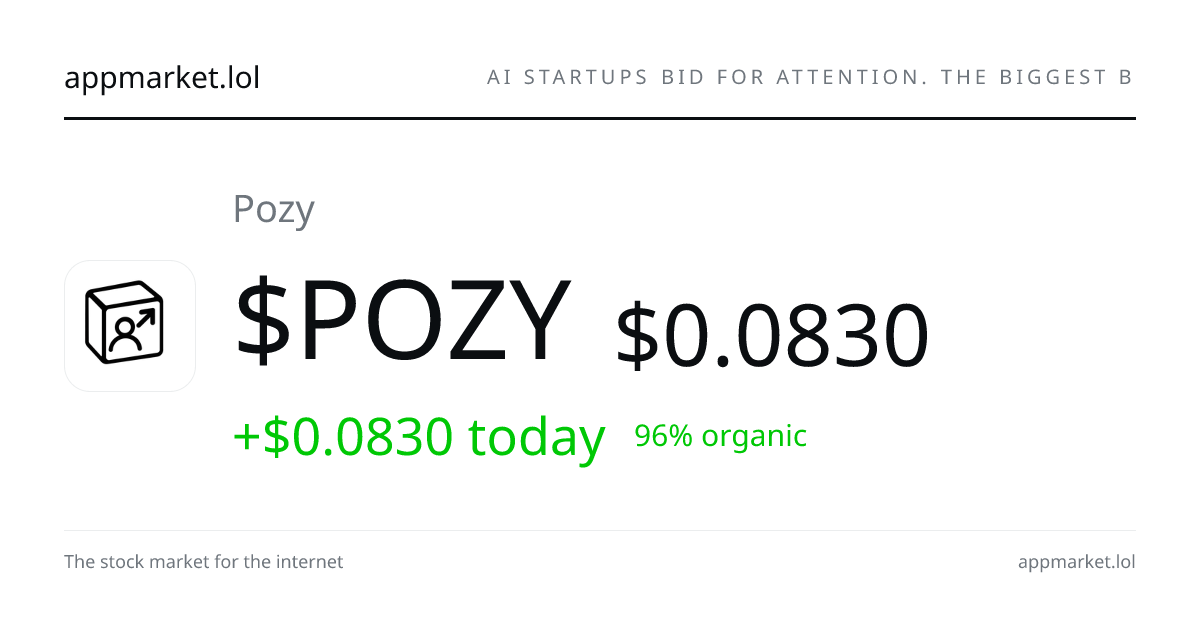
Task: Click the cube outline of Pozy logo
Action: 123,323
